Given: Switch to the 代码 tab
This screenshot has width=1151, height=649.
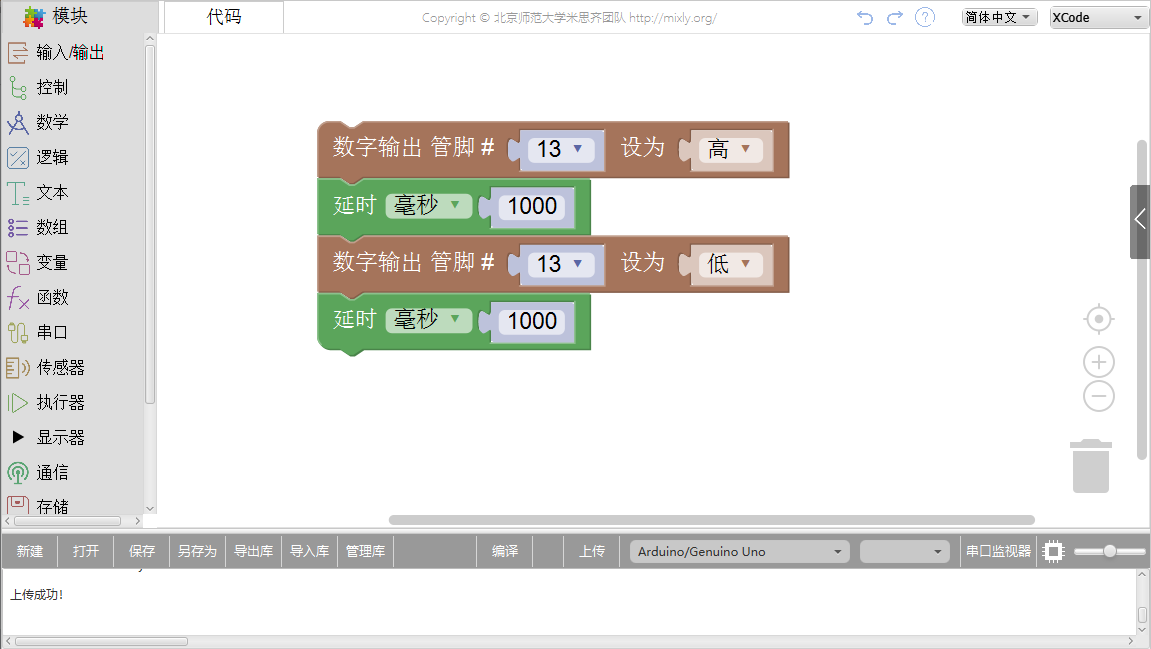Looking at the screenshot, I should click(x=224, y=17).
